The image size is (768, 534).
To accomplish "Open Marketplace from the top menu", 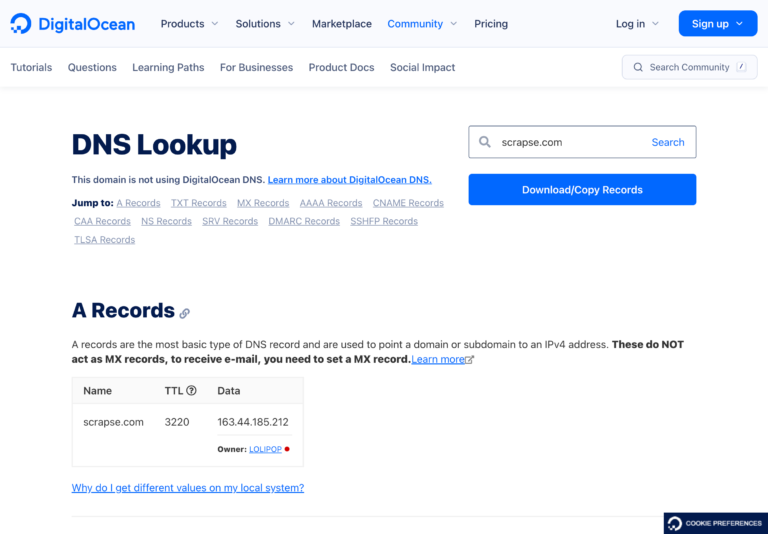I will pos(341,23).
